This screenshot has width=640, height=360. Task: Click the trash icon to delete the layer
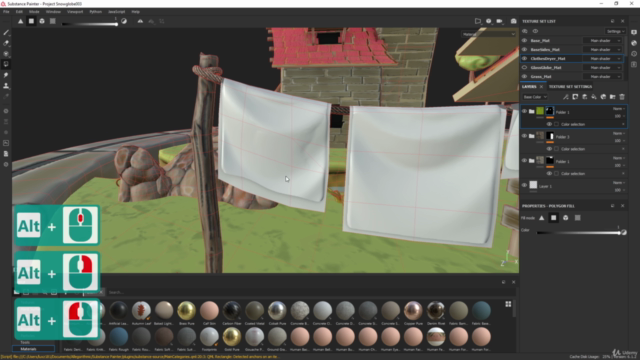coord(622,97)
